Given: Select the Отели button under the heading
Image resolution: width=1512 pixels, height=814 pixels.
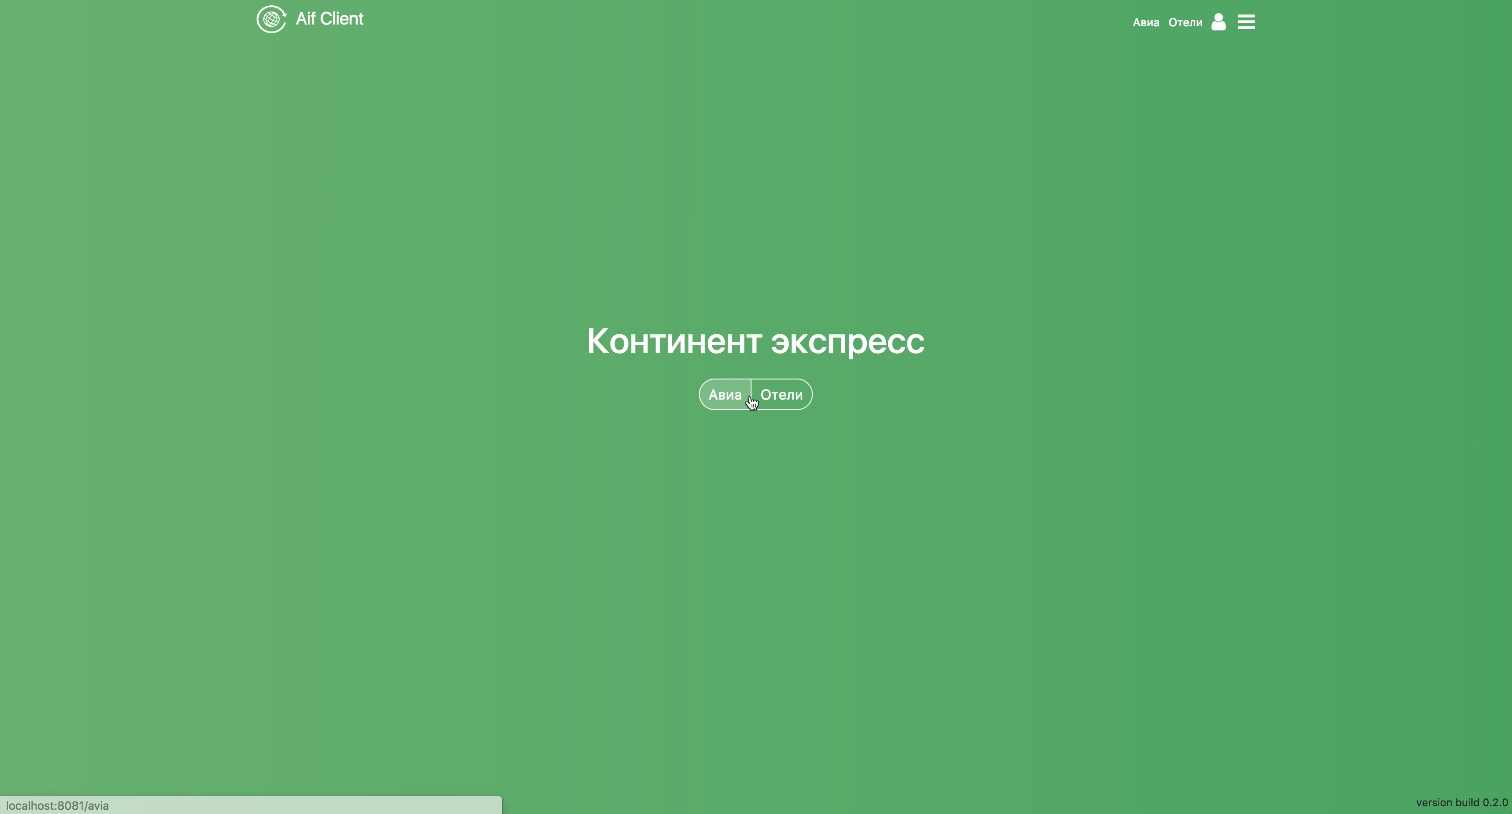Looking at the screenshot, I should [x=782, y=395].
